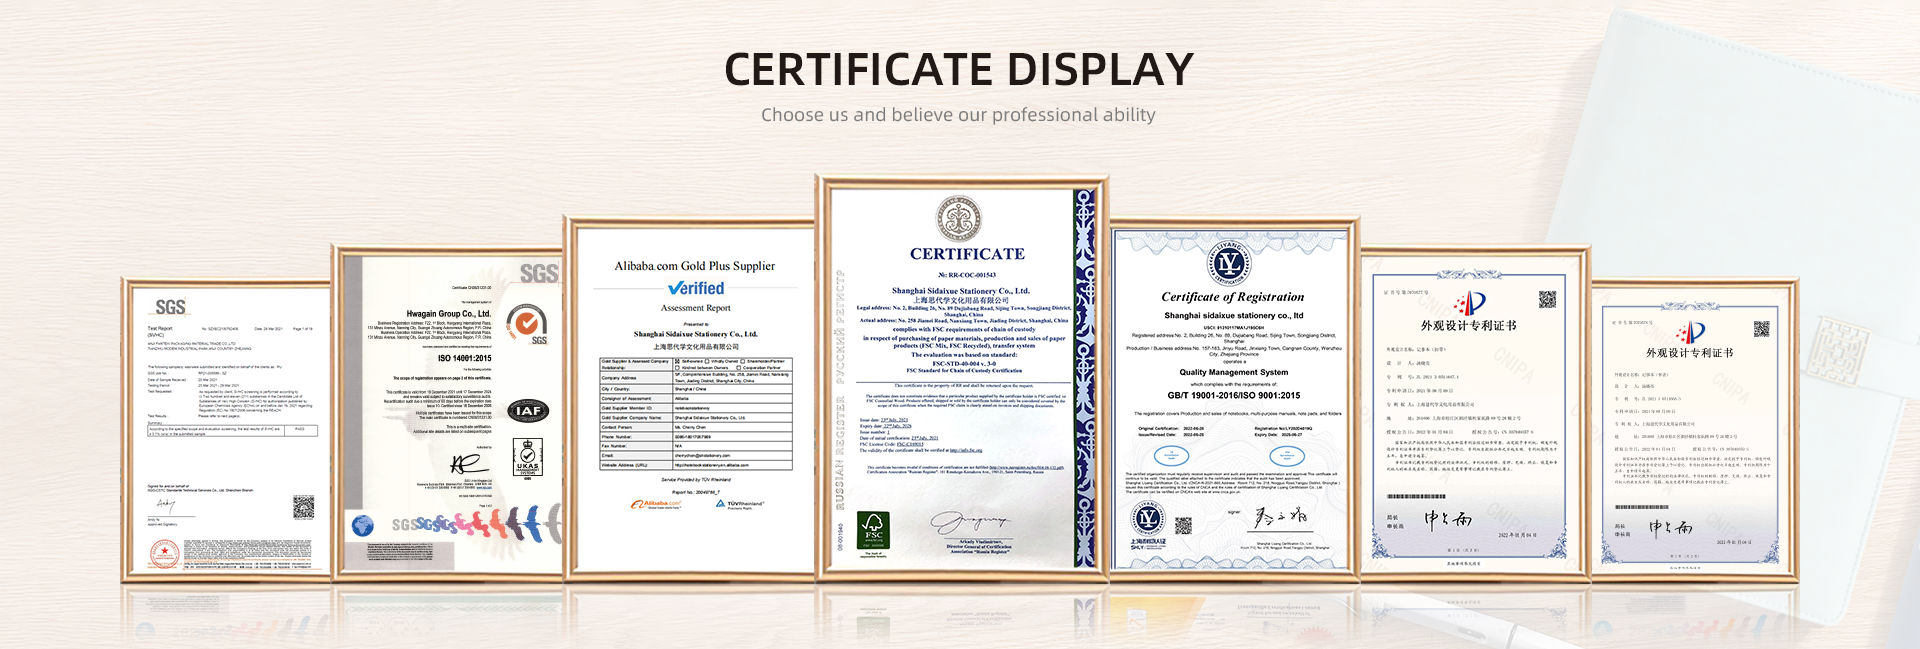Screen dimensions: 1920x649
Task: Click the QR code on SGS report
Action: [x=303, y=508]
